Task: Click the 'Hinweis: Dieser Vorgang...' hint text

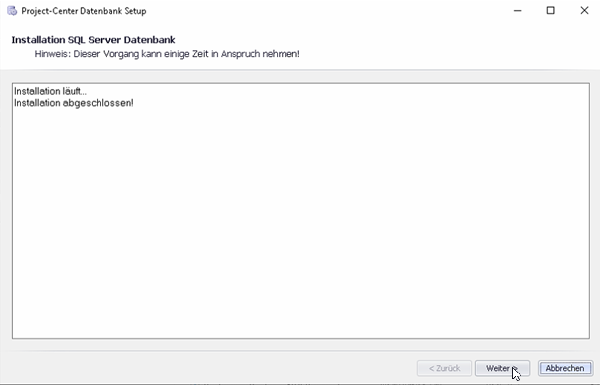Action: 167,54
